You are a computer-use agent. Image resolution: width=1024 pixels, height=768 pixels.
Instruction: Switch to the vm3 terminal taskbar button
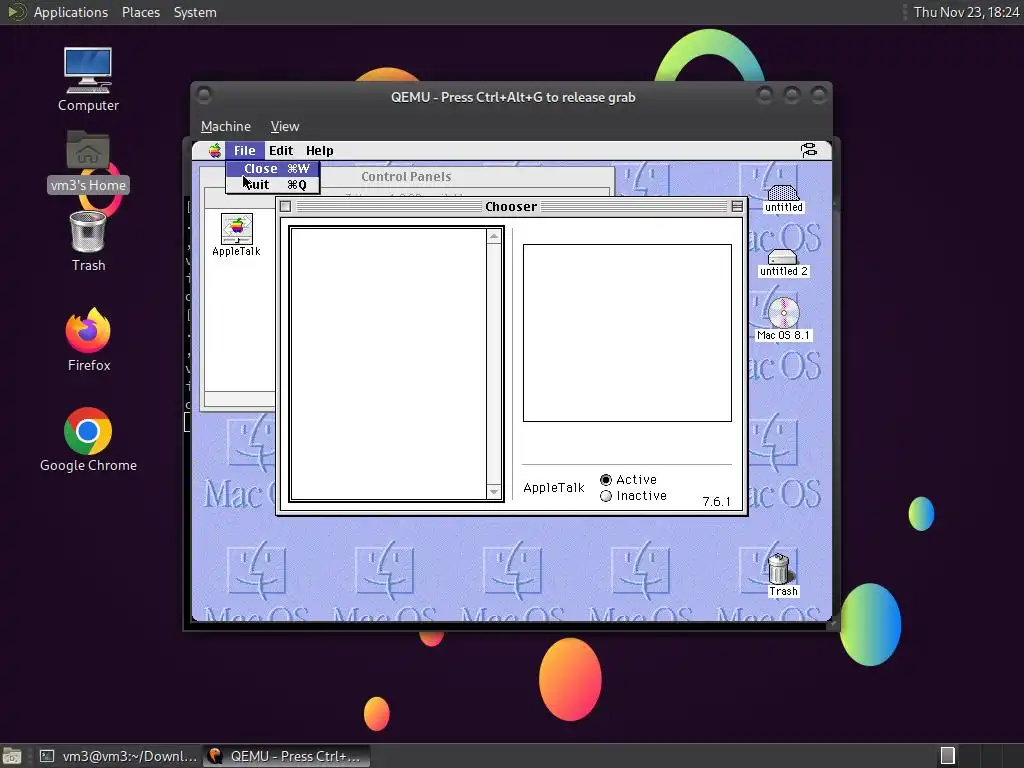118,756
